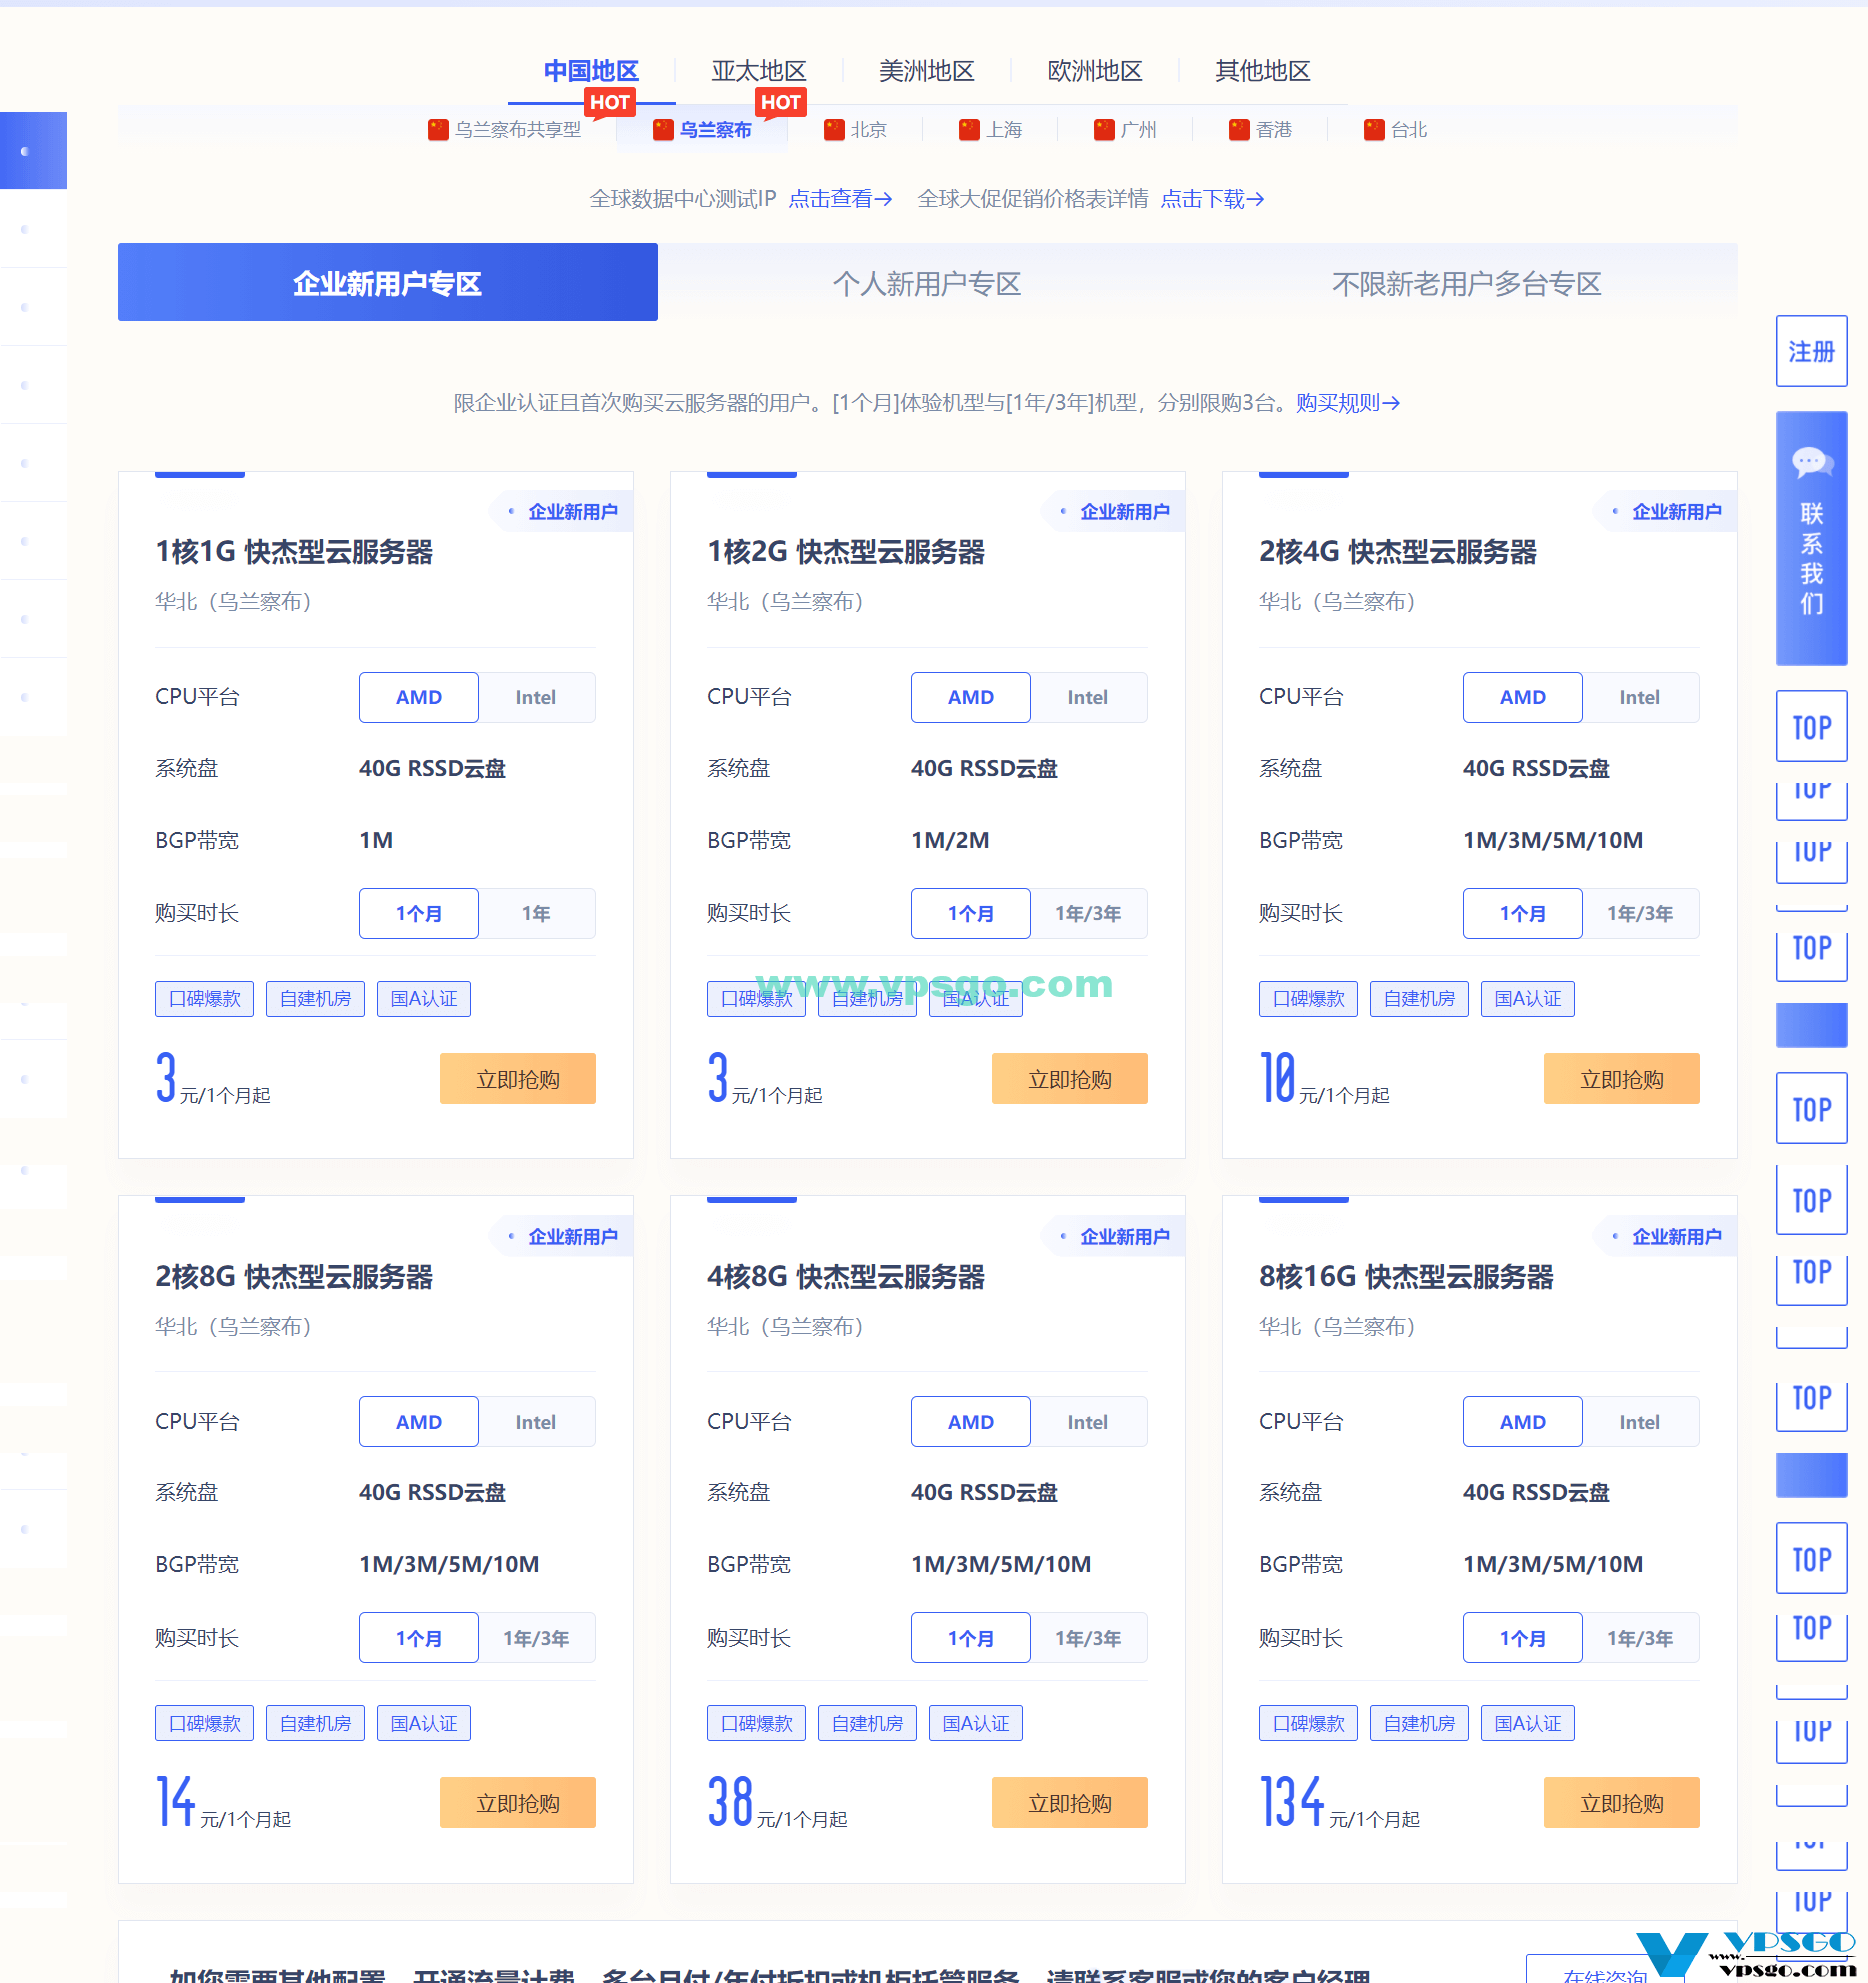The height and width of the screenshot is (1983, 1868).
Task: Select Intel for 1核1G server
Action: pos(536,697)
